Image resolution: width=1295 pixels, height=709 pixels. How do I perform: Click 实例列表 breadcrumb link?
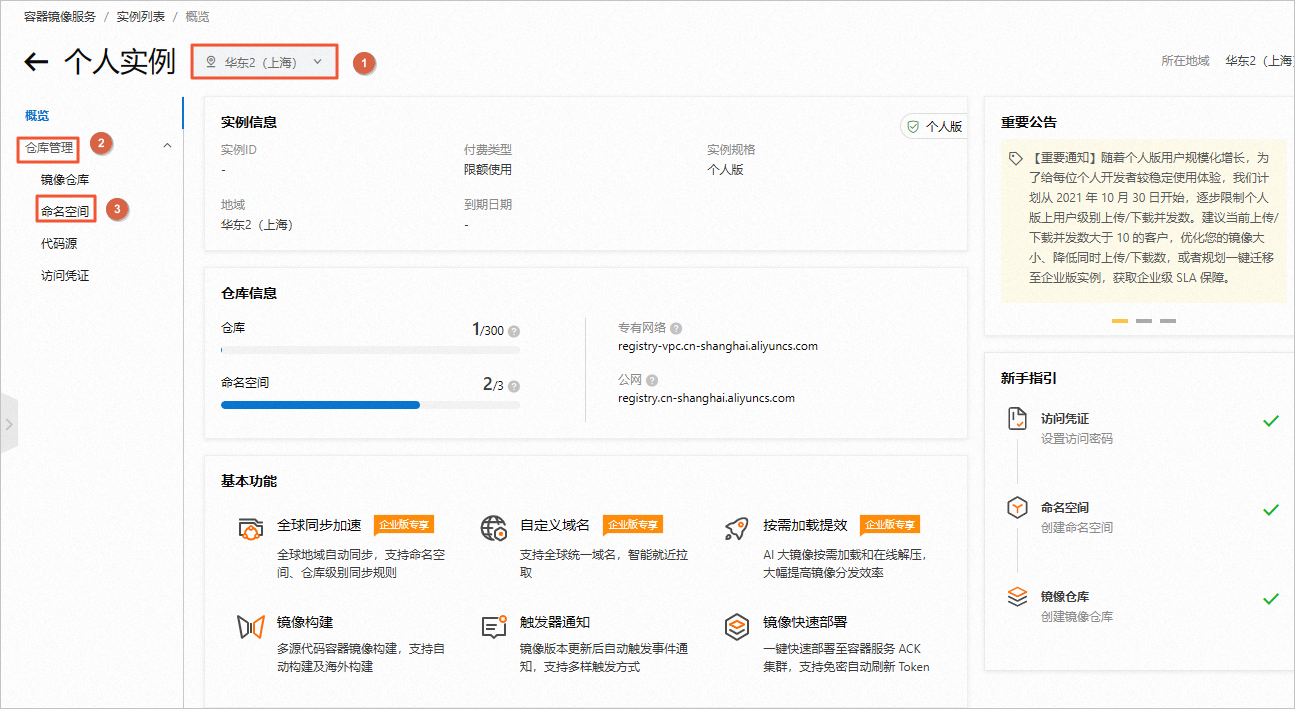pos(141,17)
